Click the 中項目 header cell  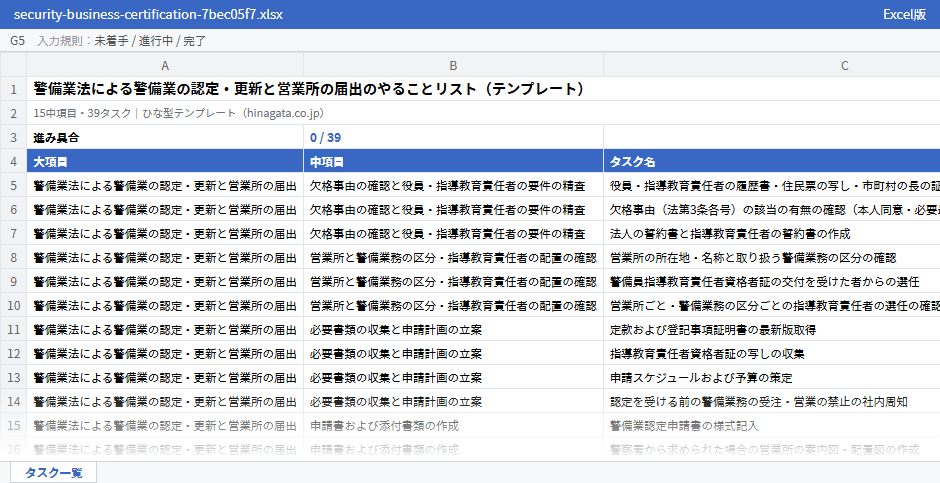[453, 161]
